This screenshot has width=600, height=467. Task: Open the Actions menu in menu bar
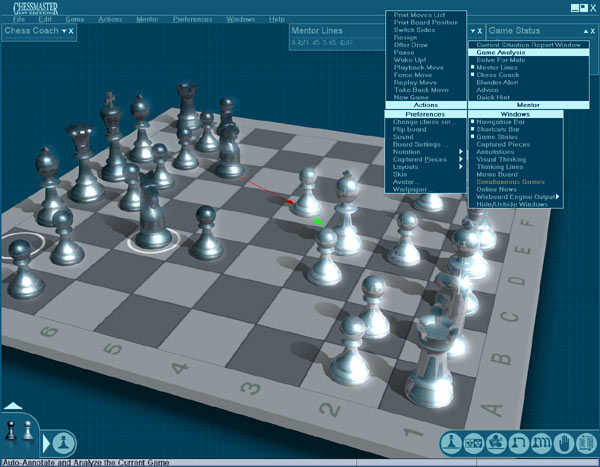click(x=110, y=19)
